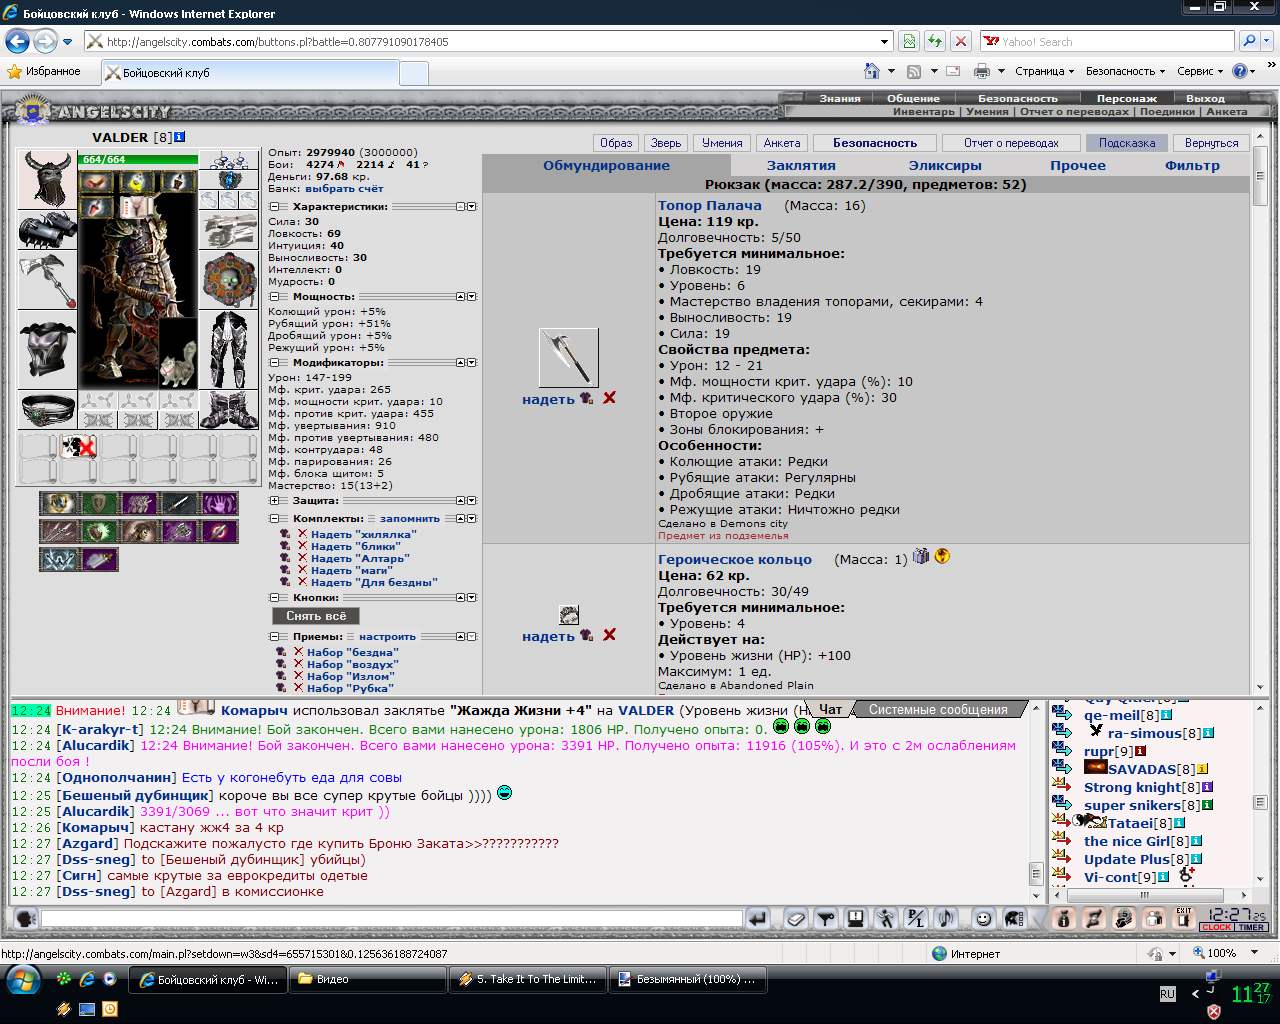Open the Заклятия inventory tab
Image resolution: width=1280 pixels, height=1024 pixels.
point(801,166)
